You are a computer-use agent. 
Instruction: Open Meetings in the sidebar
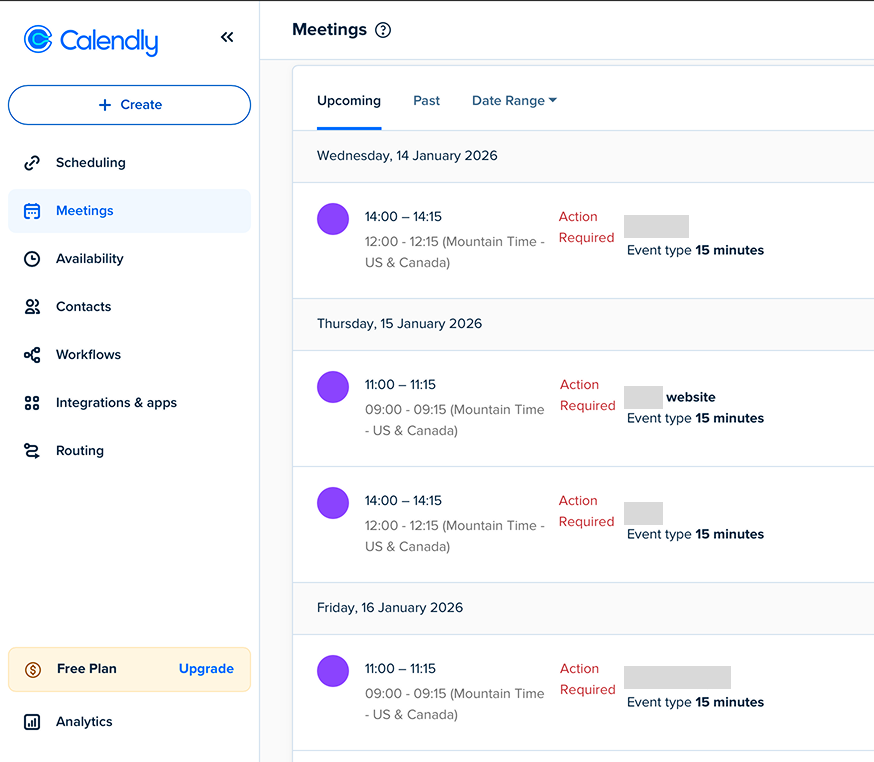point(129,211)
